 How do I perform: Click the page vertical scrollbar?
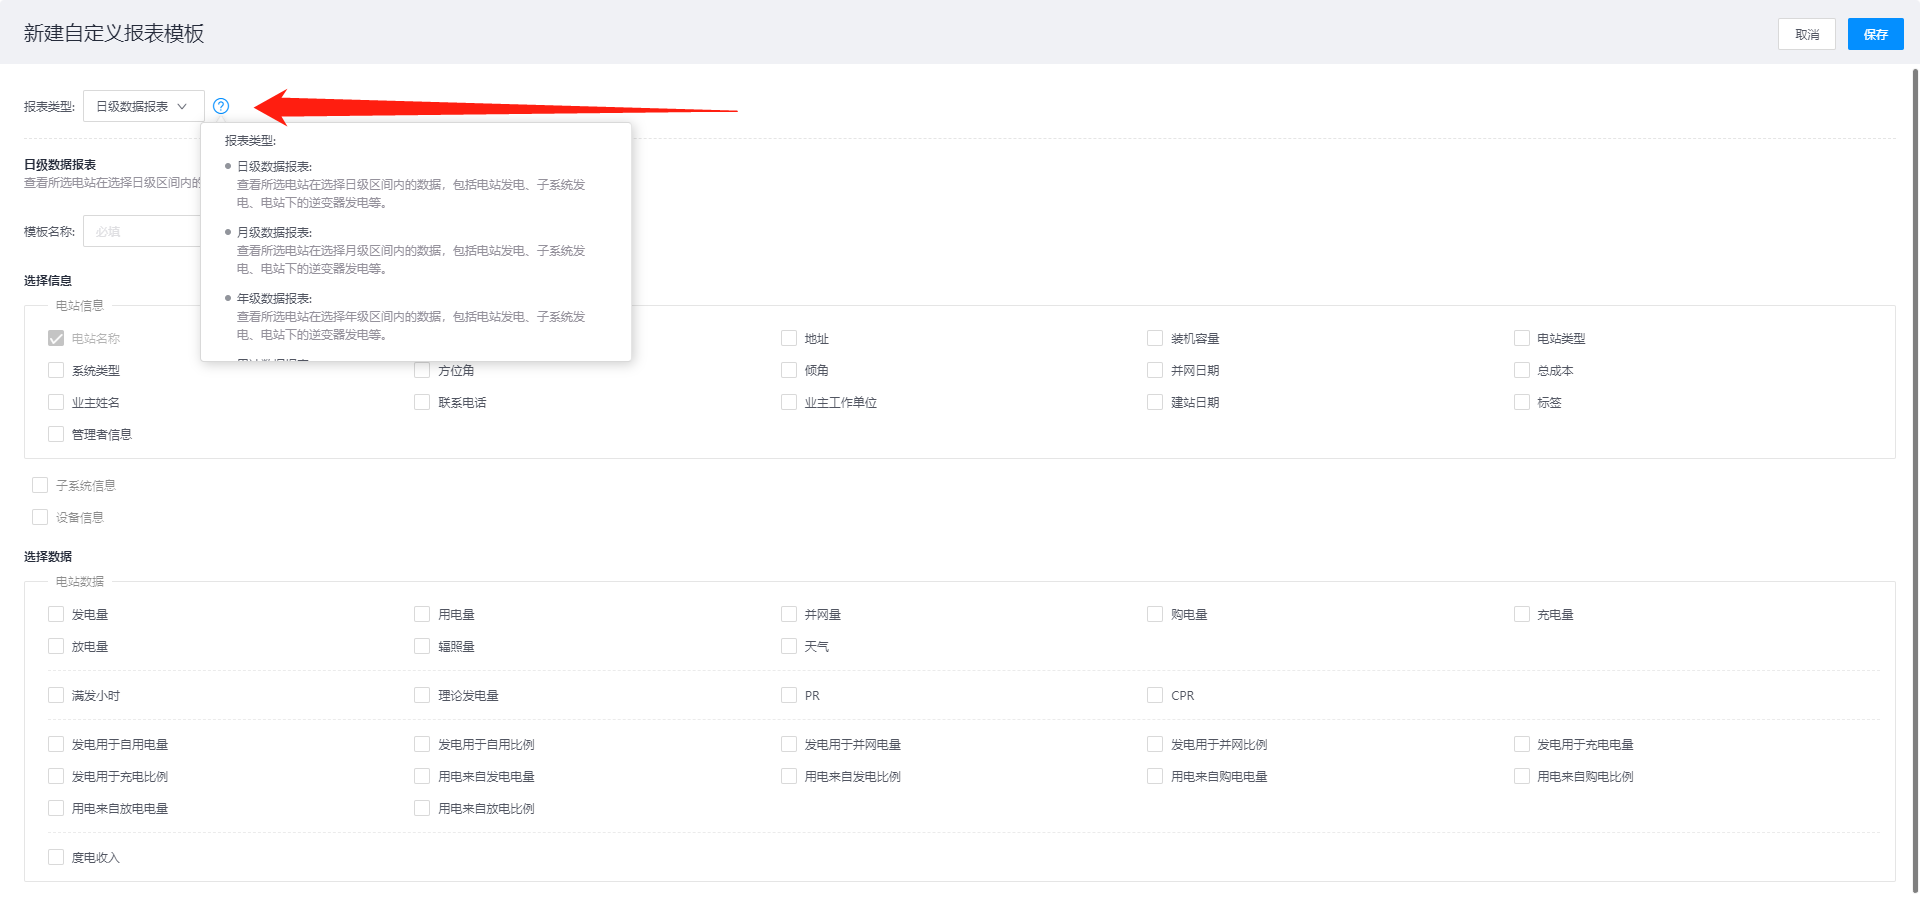(x=1915, y=480)
